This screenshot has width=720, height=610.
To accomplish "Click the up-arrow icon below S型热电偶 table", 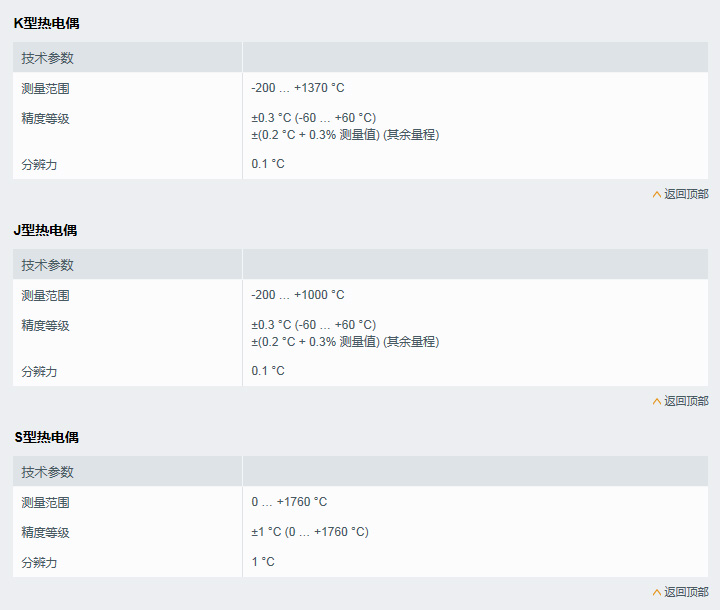I will pyautogui.click(x=657, y=592).
